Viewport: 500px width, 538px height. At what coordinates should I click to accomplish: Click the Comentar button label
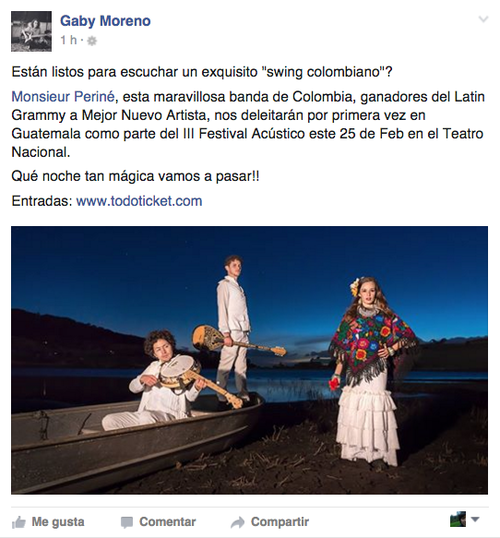tap(167, 522)
